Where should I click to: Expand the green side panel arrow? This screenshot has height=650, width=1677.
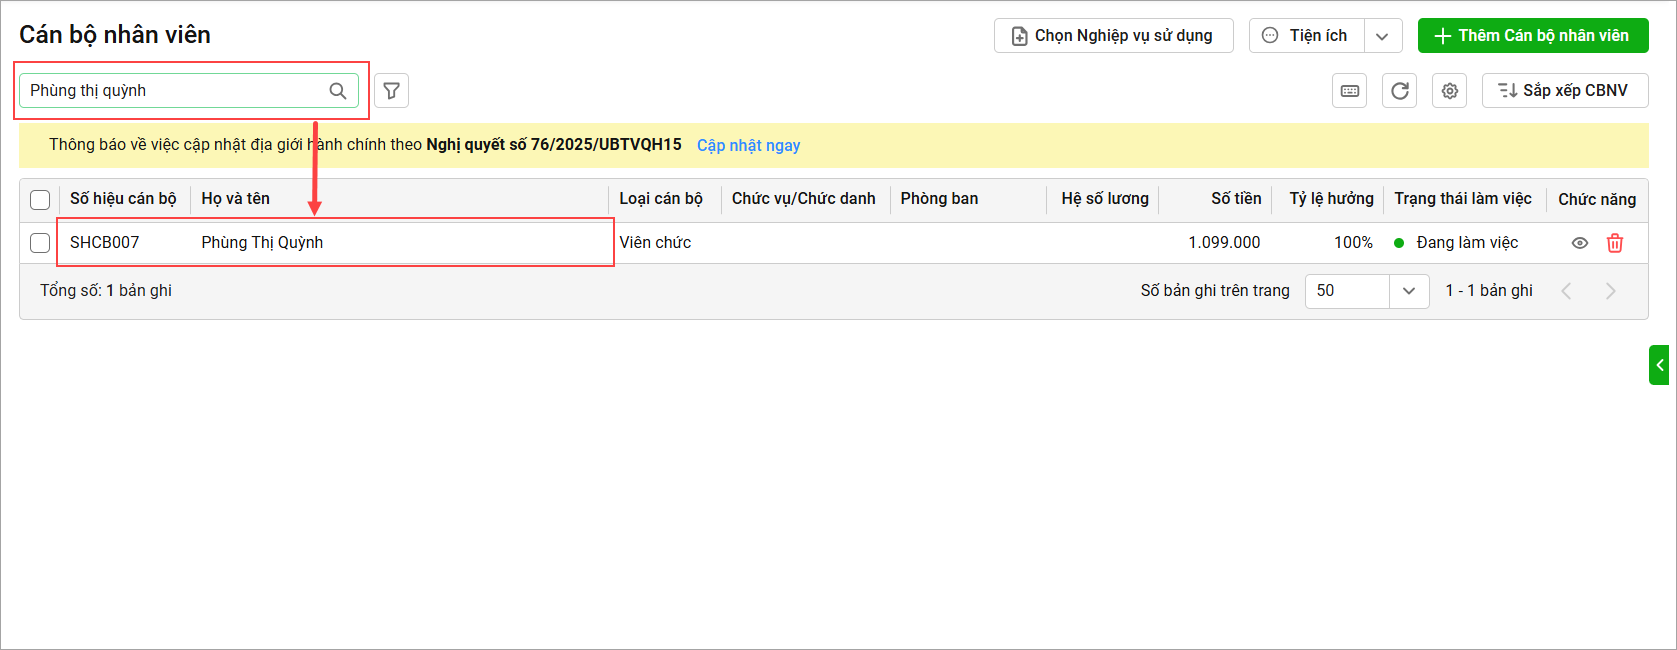[x=1659, y=365]
